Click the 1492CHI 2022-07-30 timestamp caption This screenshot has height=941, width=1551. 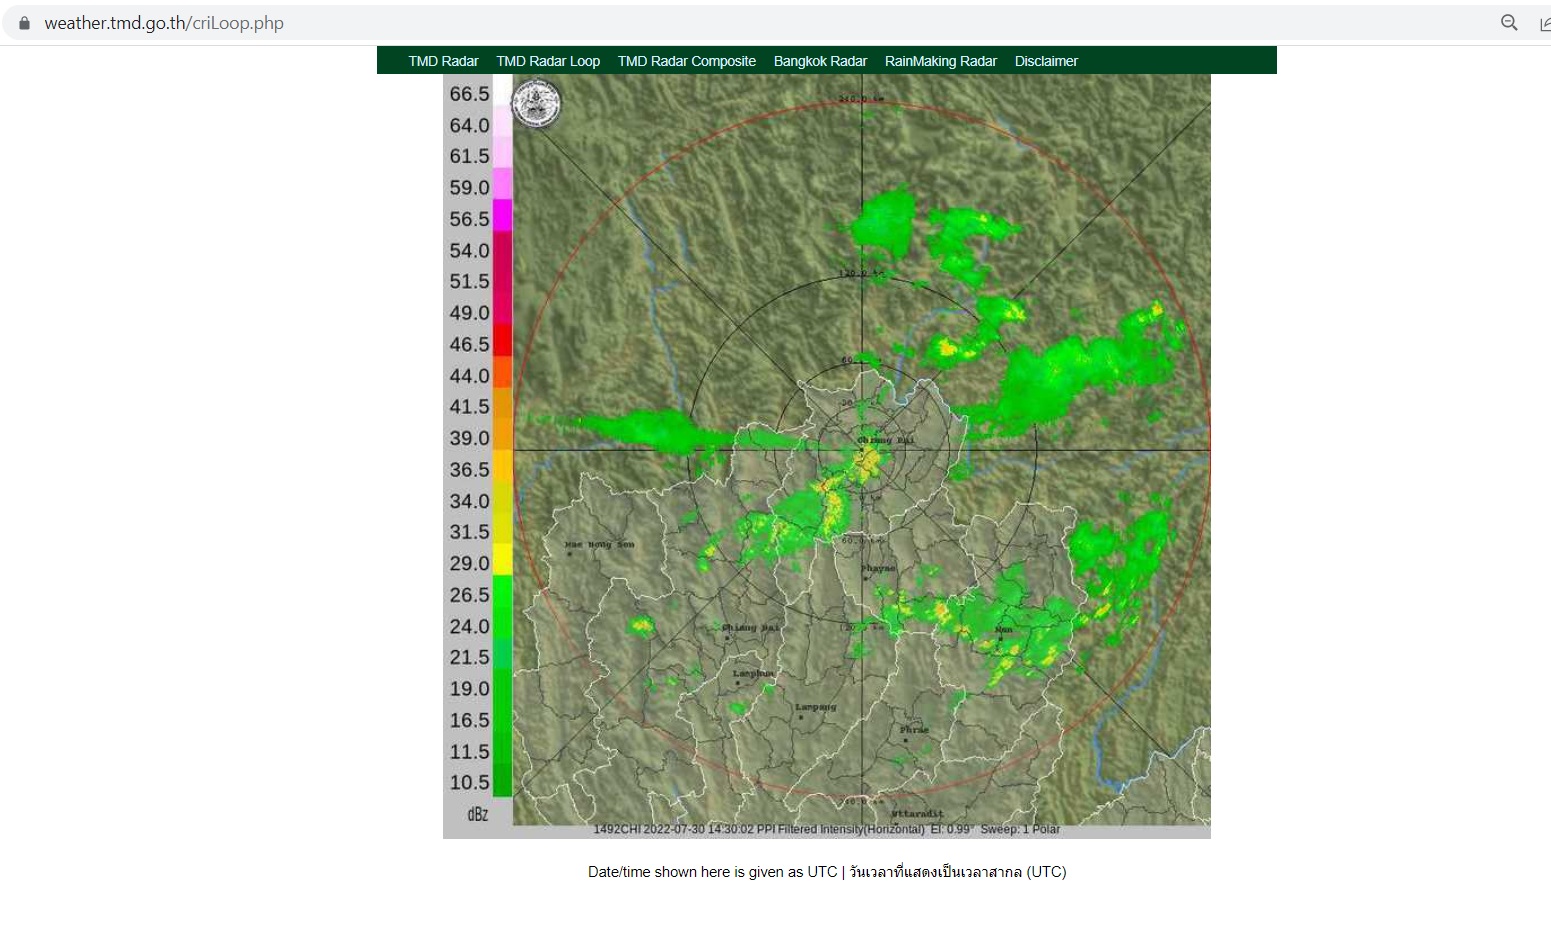coord(826,829)
